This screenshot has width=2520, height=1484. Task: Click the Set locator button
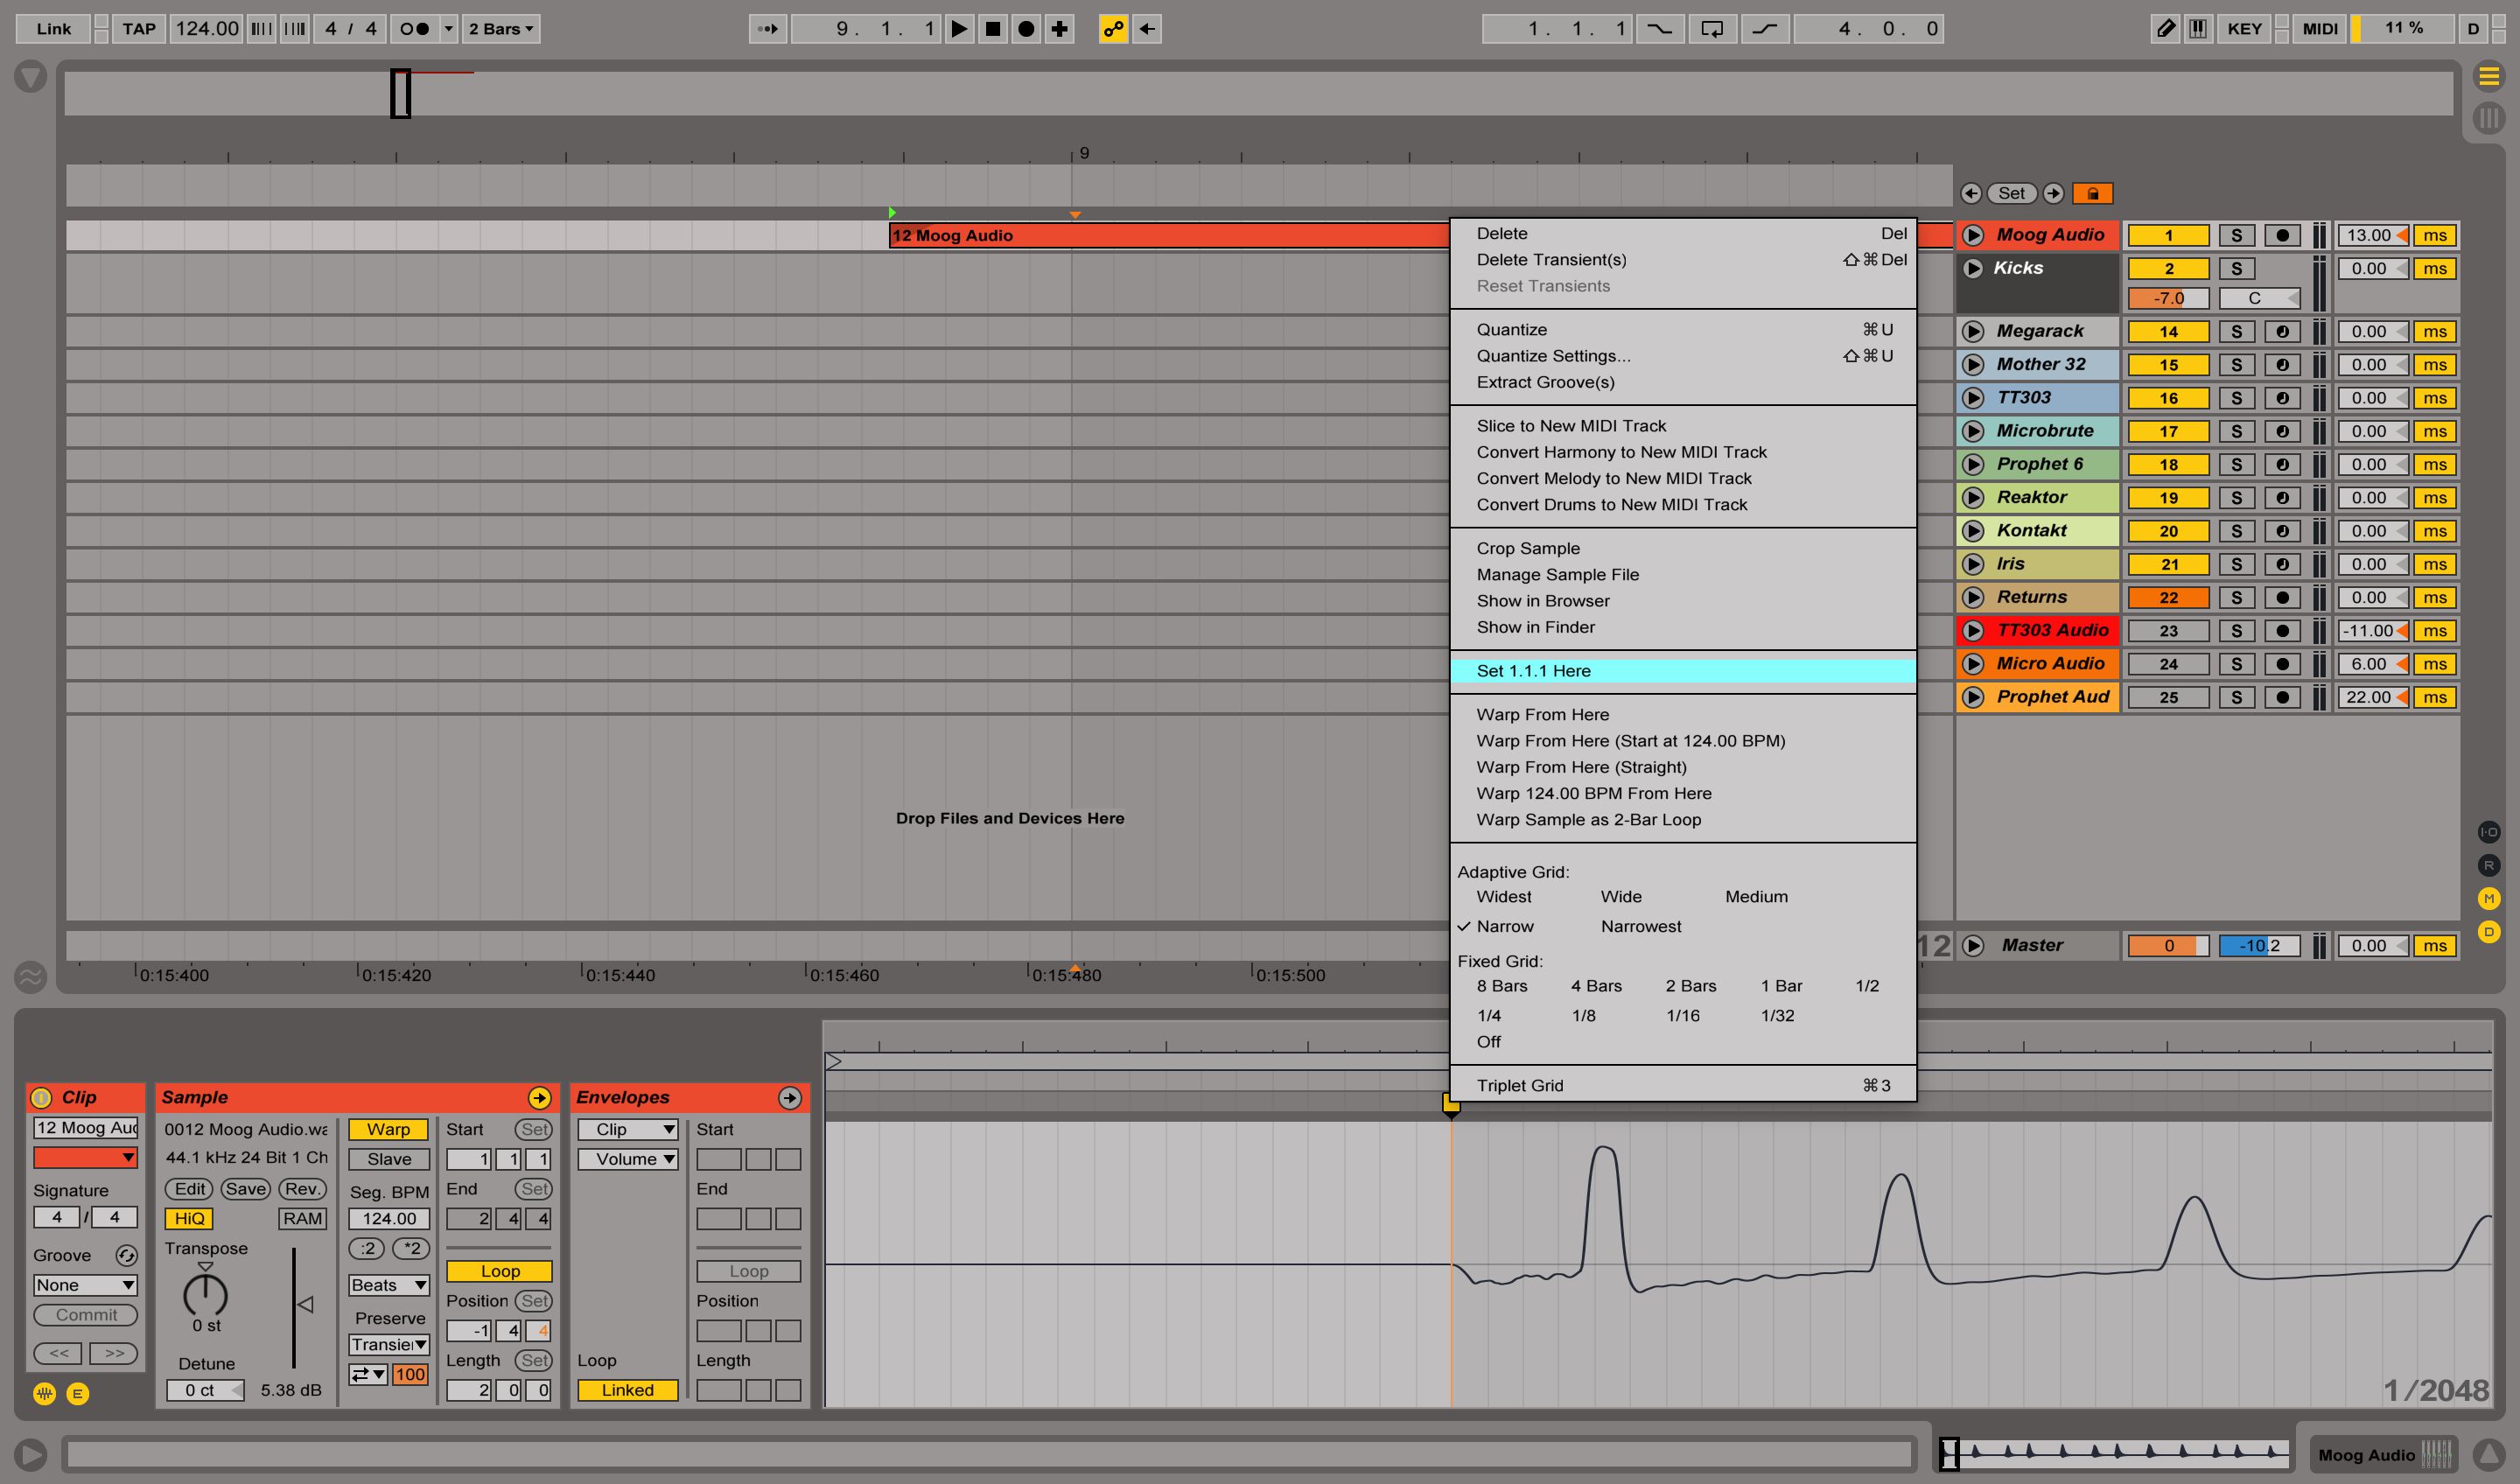[2012, 193]
